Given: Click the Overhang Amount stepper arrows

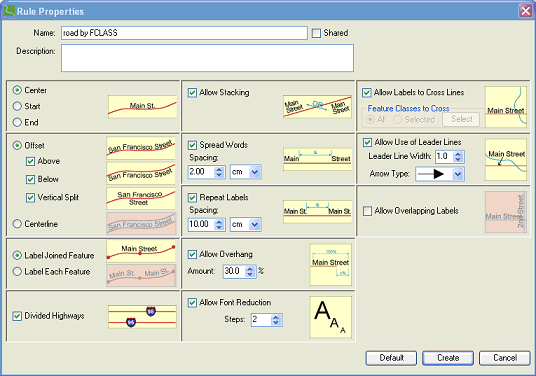Looking at the screenshot, I should [x=250, y=272].
